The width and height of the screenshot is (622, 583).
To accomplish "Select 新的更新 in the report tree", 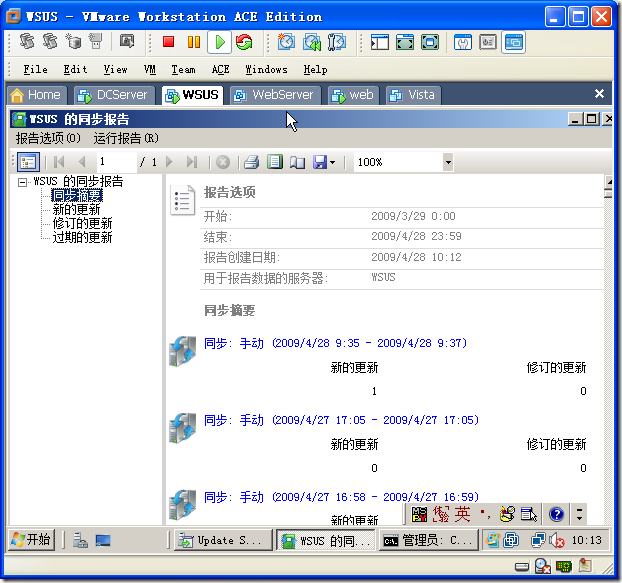I will (77, 209).
